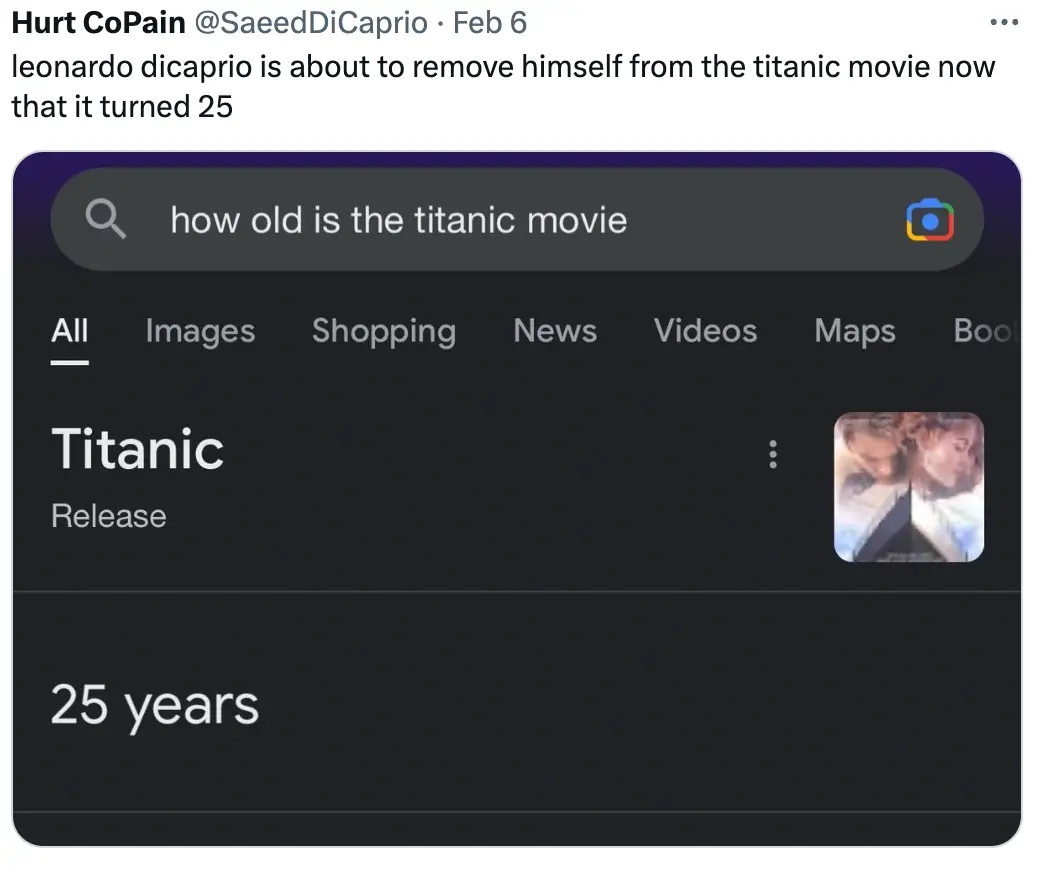
Task: Click the ellipsis icon on the tweet
Action: pyautogui.click(x=1003, y=22)
